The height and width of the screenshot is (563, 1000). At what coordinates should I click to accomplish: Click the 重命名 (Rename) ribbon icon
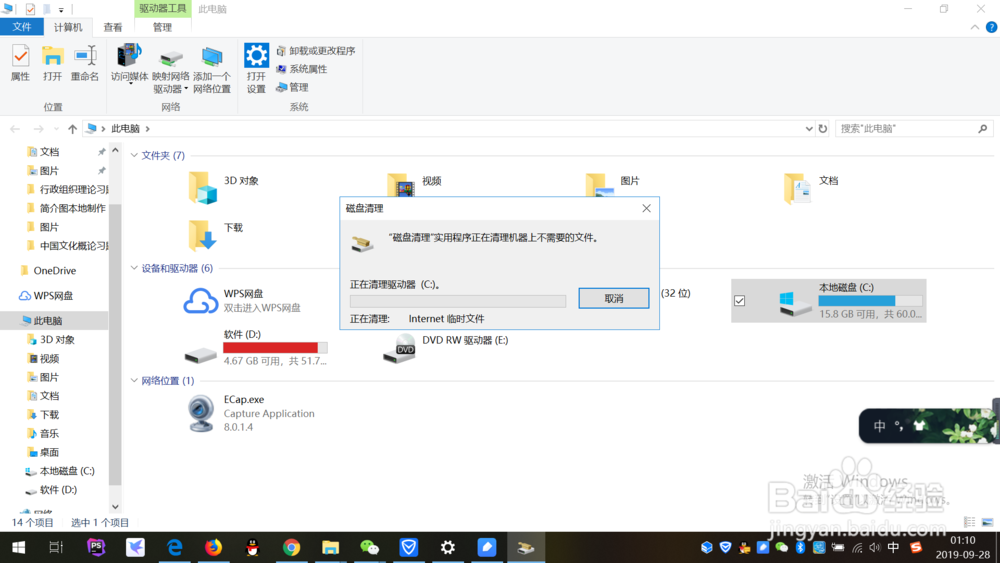(85, 62)
